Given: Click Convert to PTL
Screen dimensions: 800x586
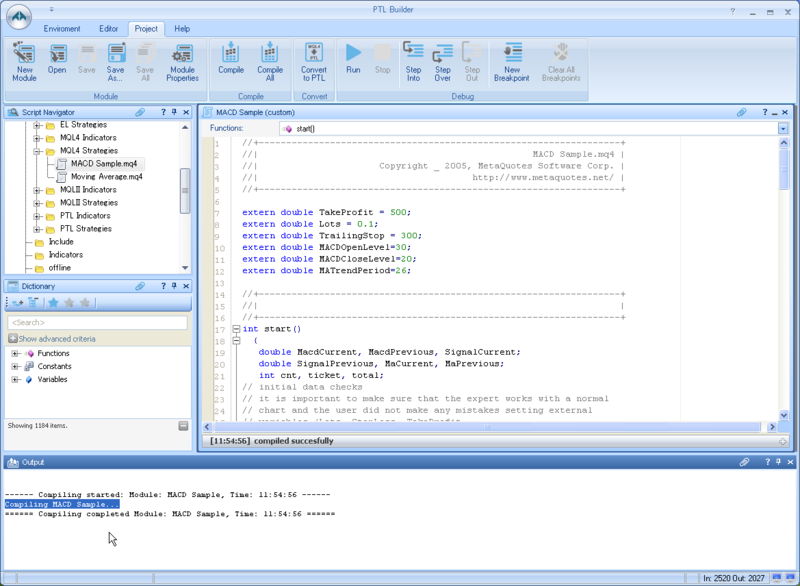Looking at the screenshot, I should coord(314,62).
